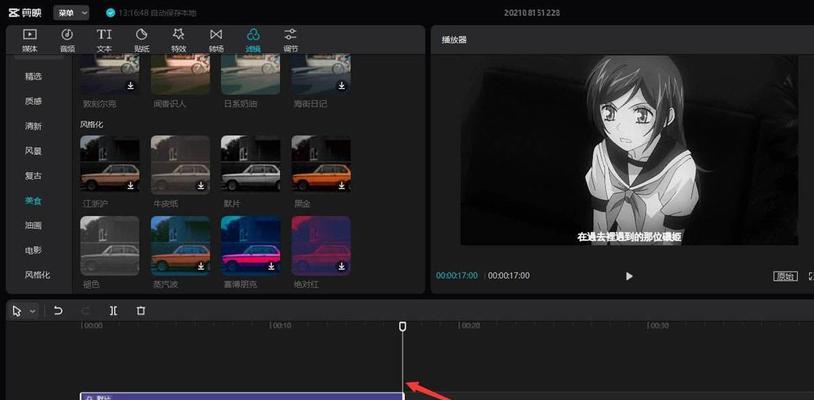Choose the 闻香识人 filter thumbnail
The width and height of the screenshot is (814, 400).
[180, 75]
